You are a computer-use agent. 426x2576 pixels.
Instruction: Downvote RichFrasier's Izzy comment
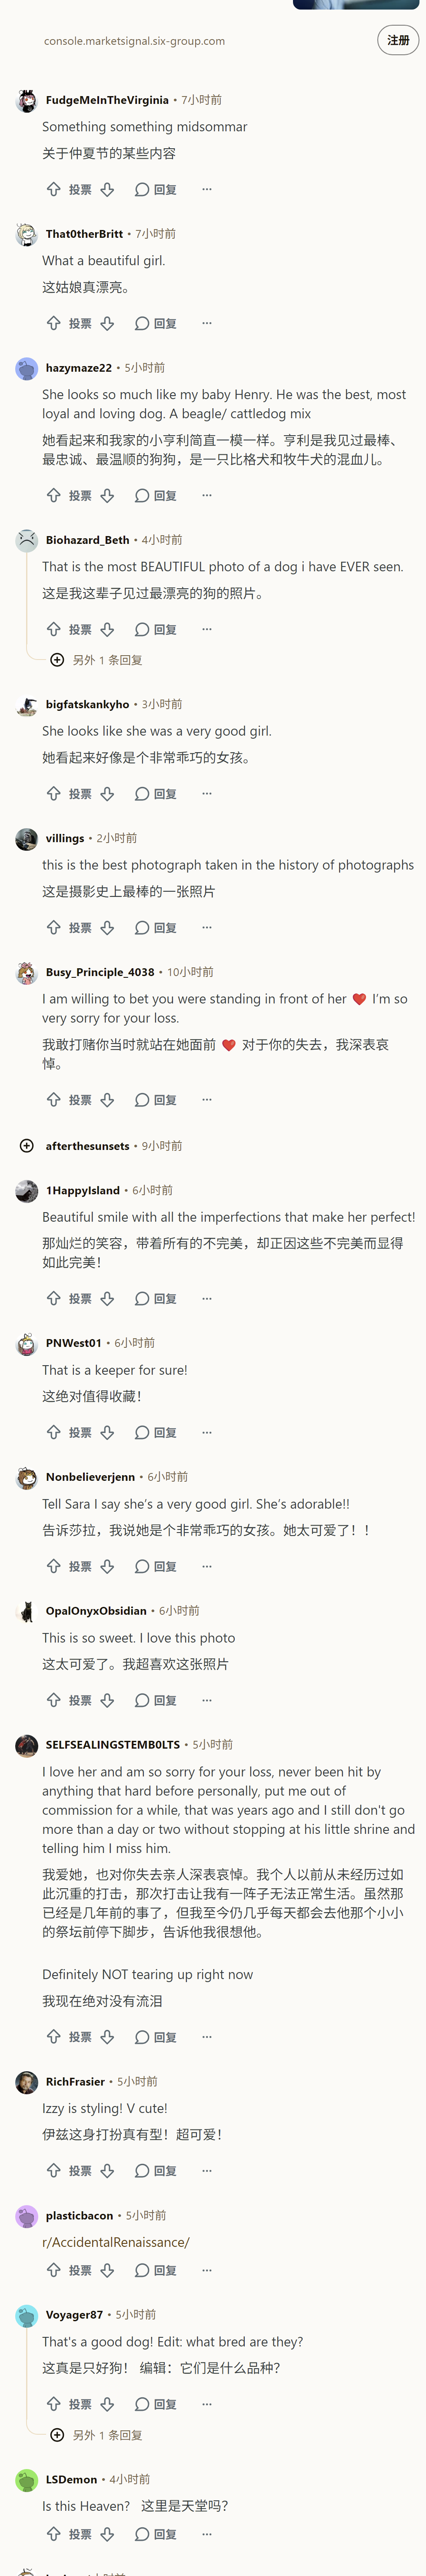pyautogui.click(x=107, y=2170)
